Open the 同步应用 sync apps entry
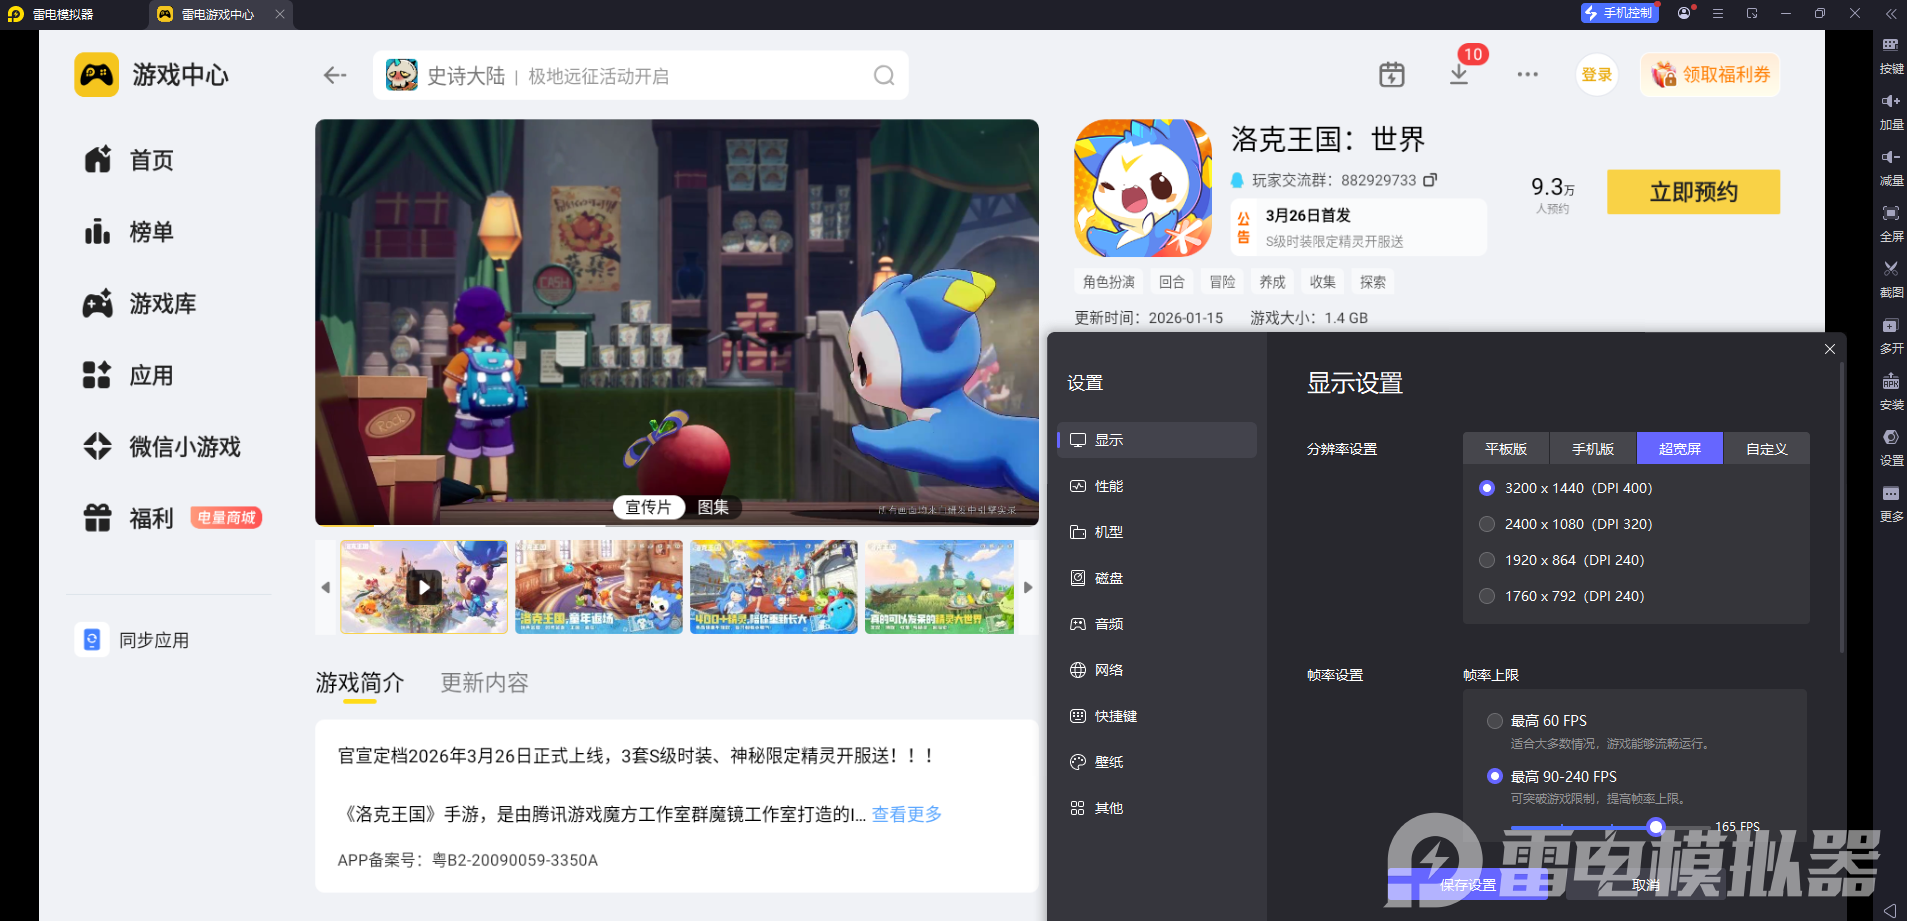The image size is (1907, 921). (x=132, y=640)
